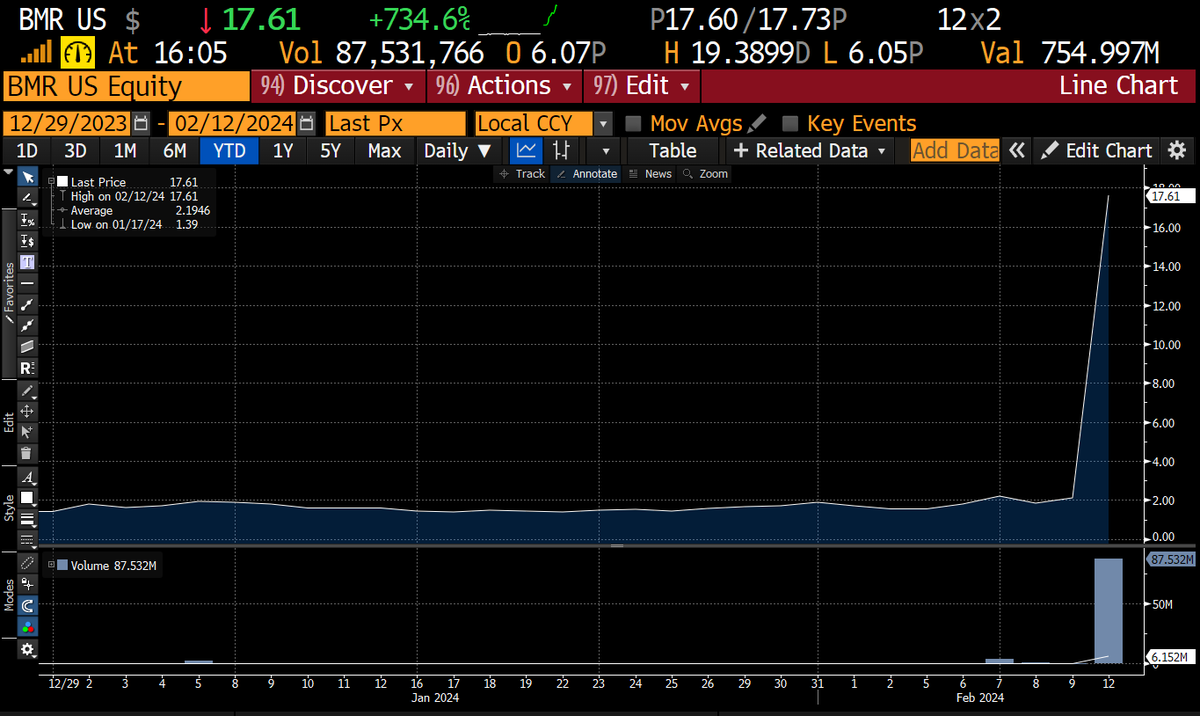This screenshot has height=716, width=1200.
Task: Open end date calendar picker
Action: point(308,124)
